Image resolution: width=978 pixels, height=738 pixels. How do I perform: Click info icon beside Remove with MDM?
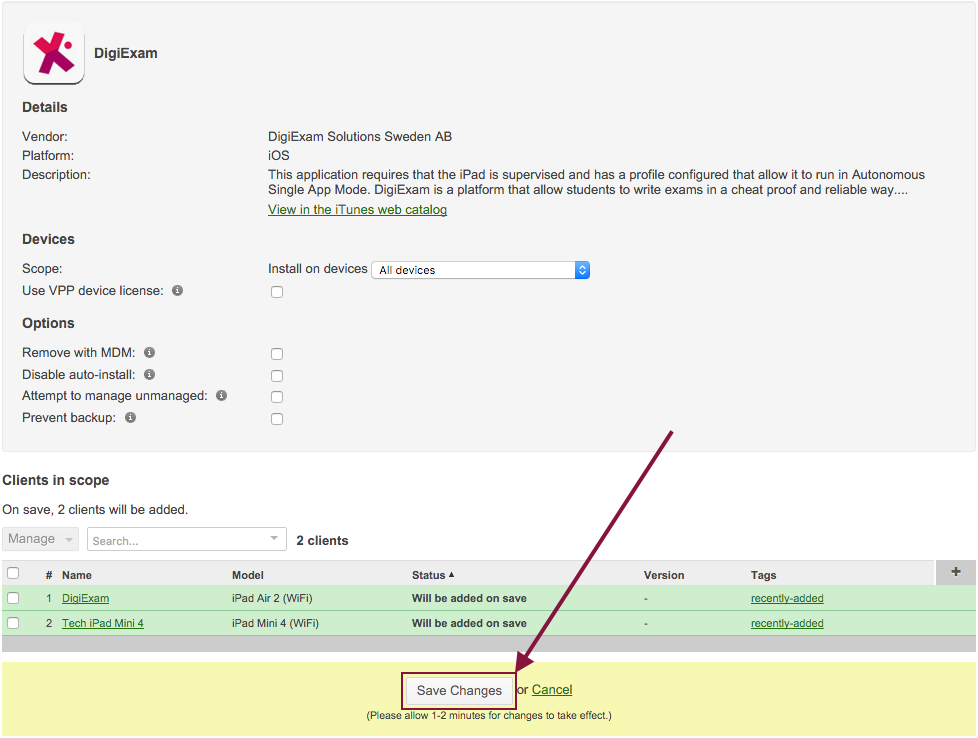point(150,352)
